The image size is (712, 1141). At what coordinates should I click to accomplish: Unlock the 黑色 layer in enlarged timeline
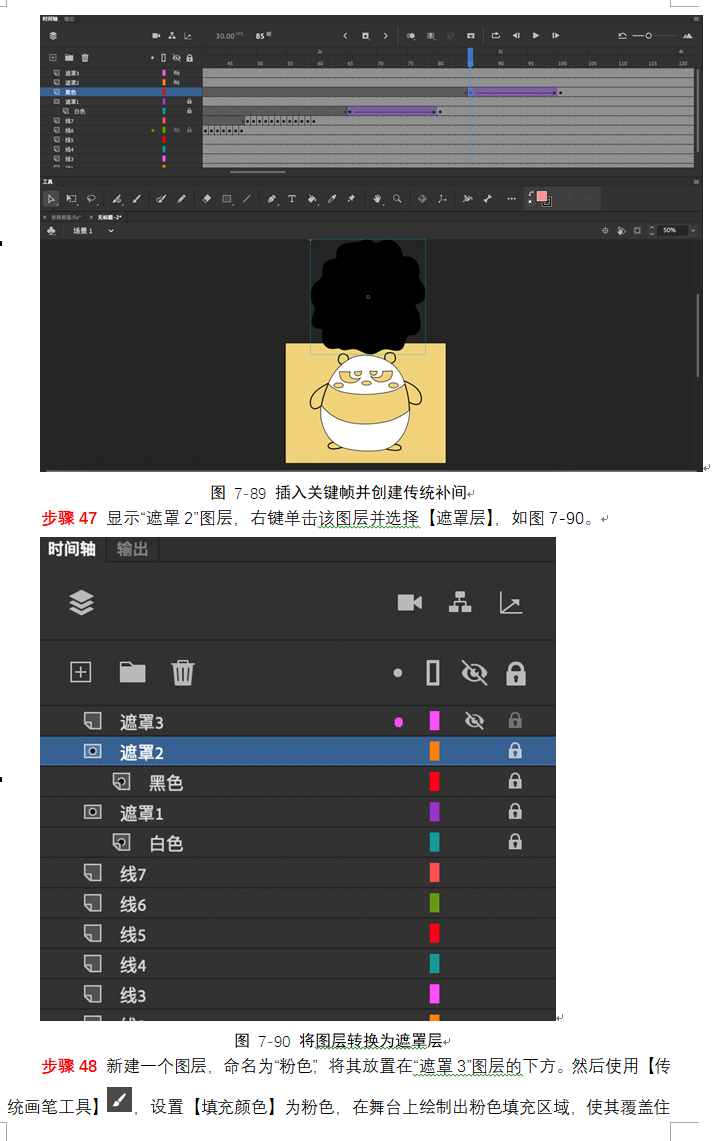(x=515, y=782)
